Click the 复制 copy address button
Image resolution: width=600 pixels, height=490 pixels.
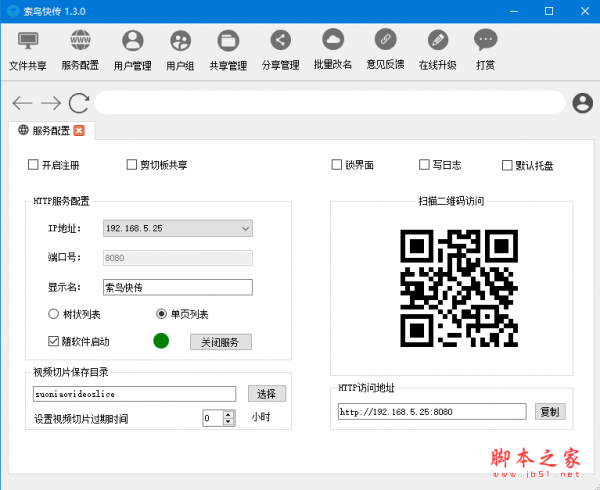550,411
